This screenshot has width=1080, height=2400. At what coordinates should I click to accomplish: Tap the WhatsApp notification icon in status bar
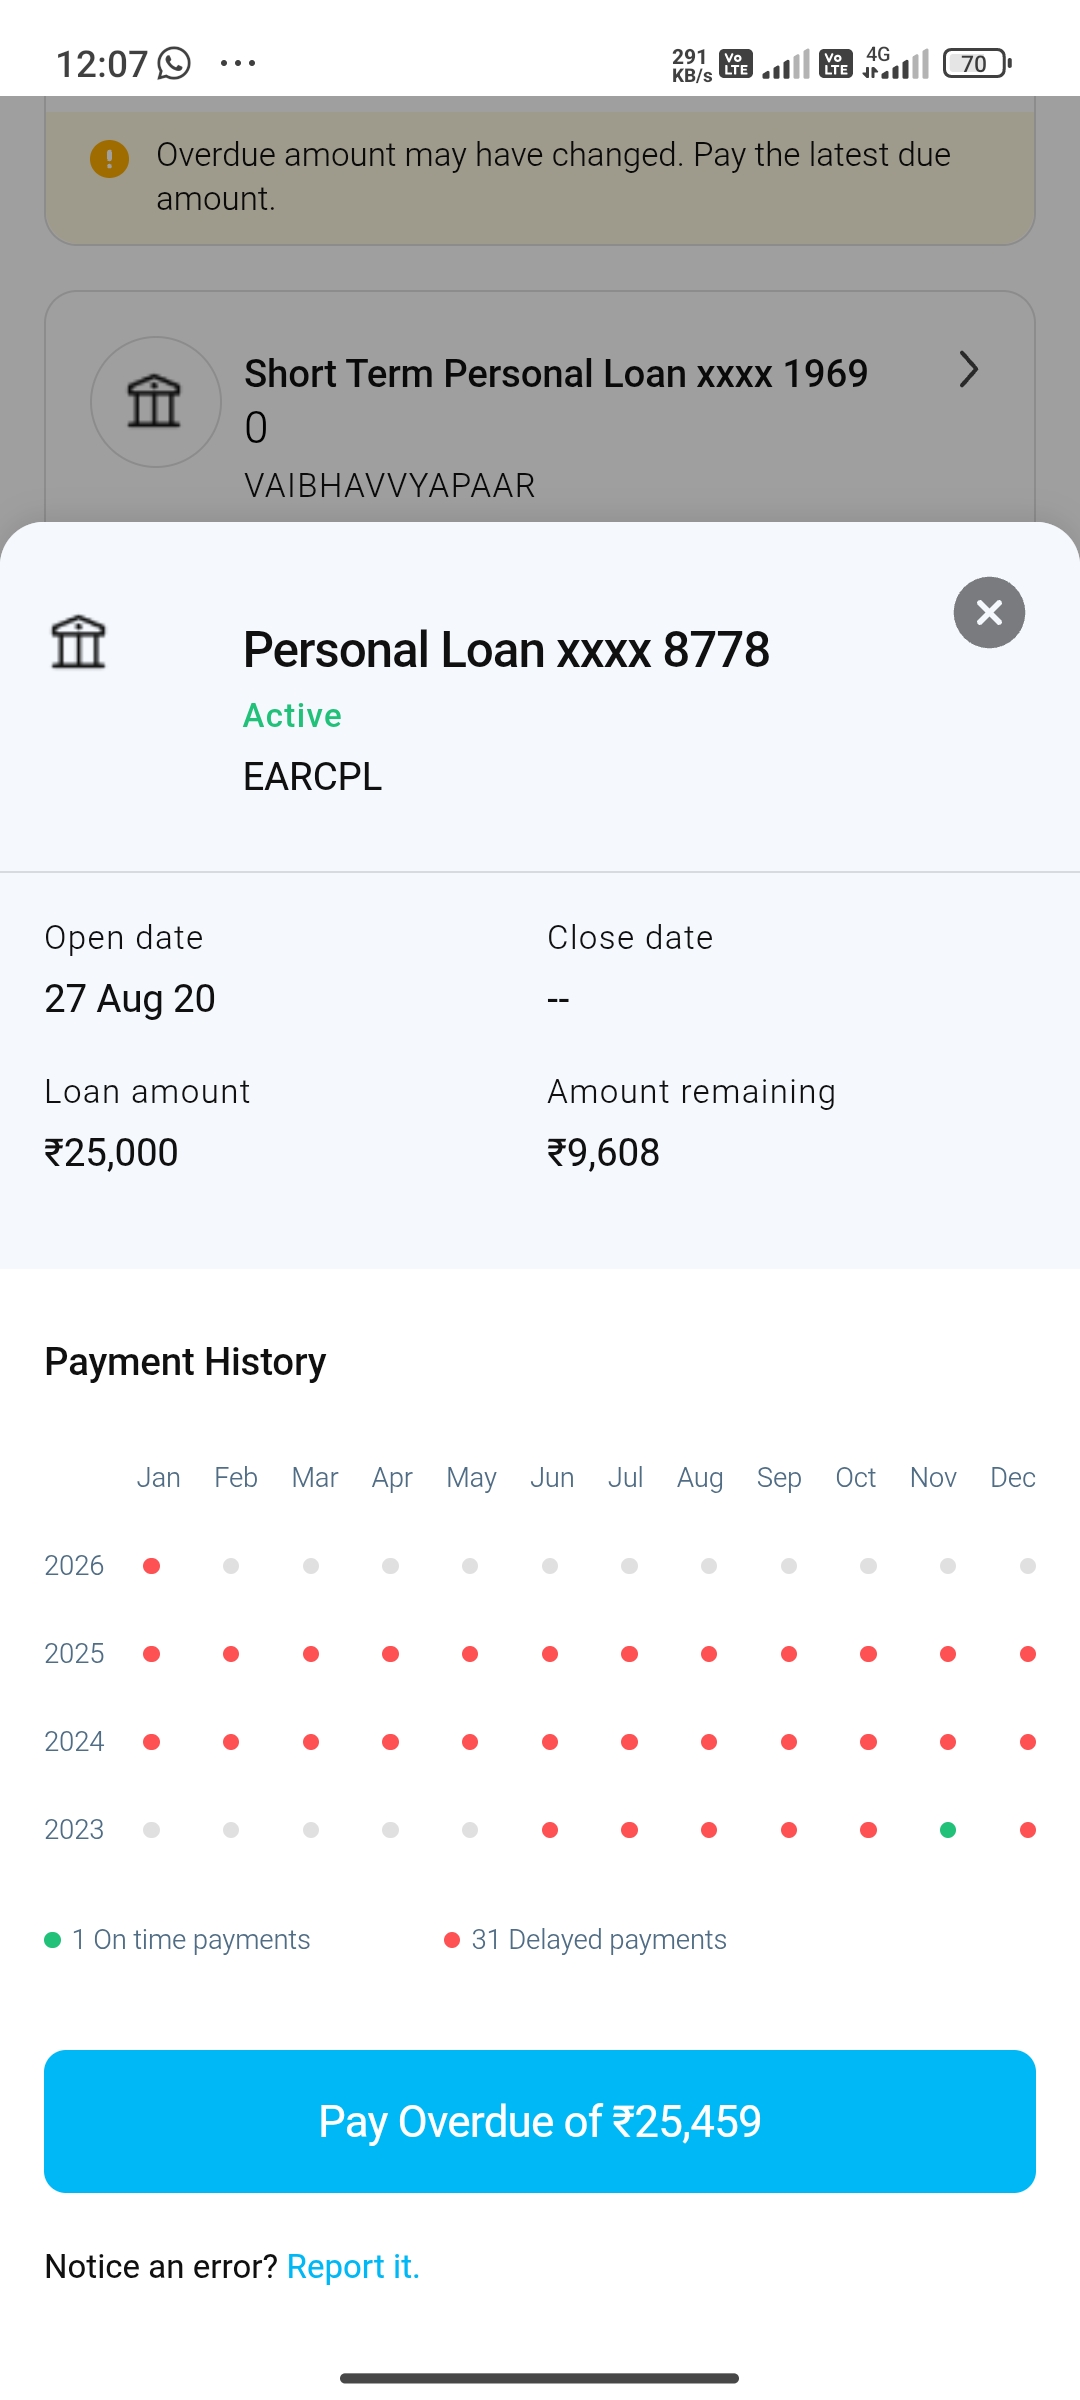174,63
